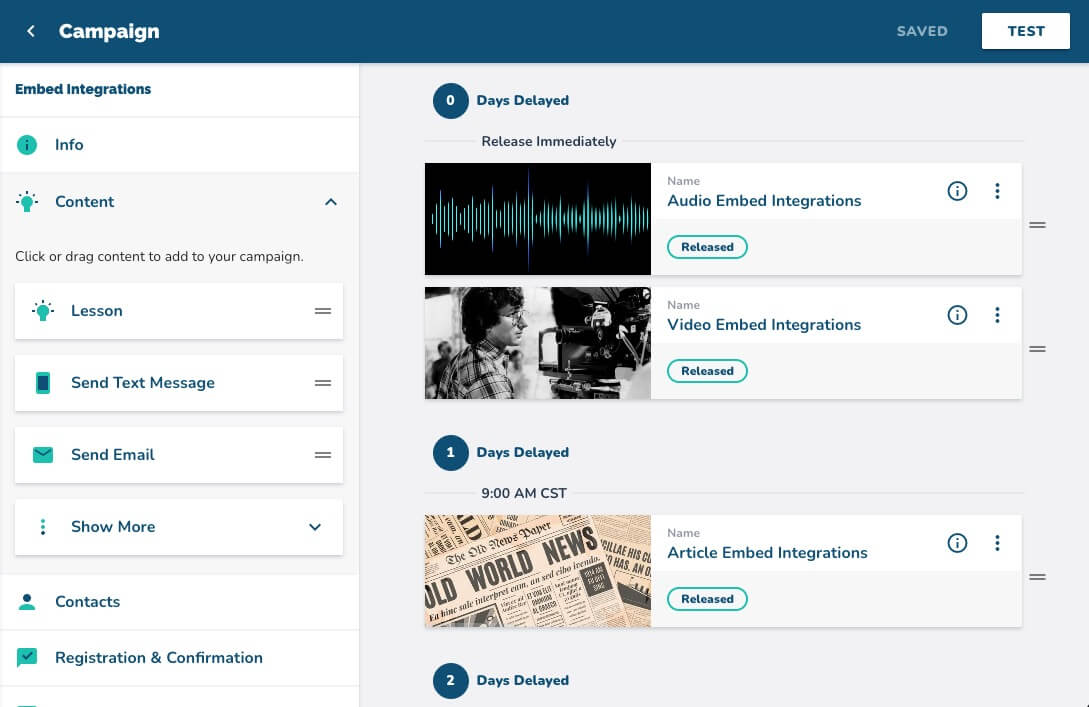Viewport: 1089px width, 707px height.
Task: Click info icon on Video Embed Integrations
Action: coord(957,315)
